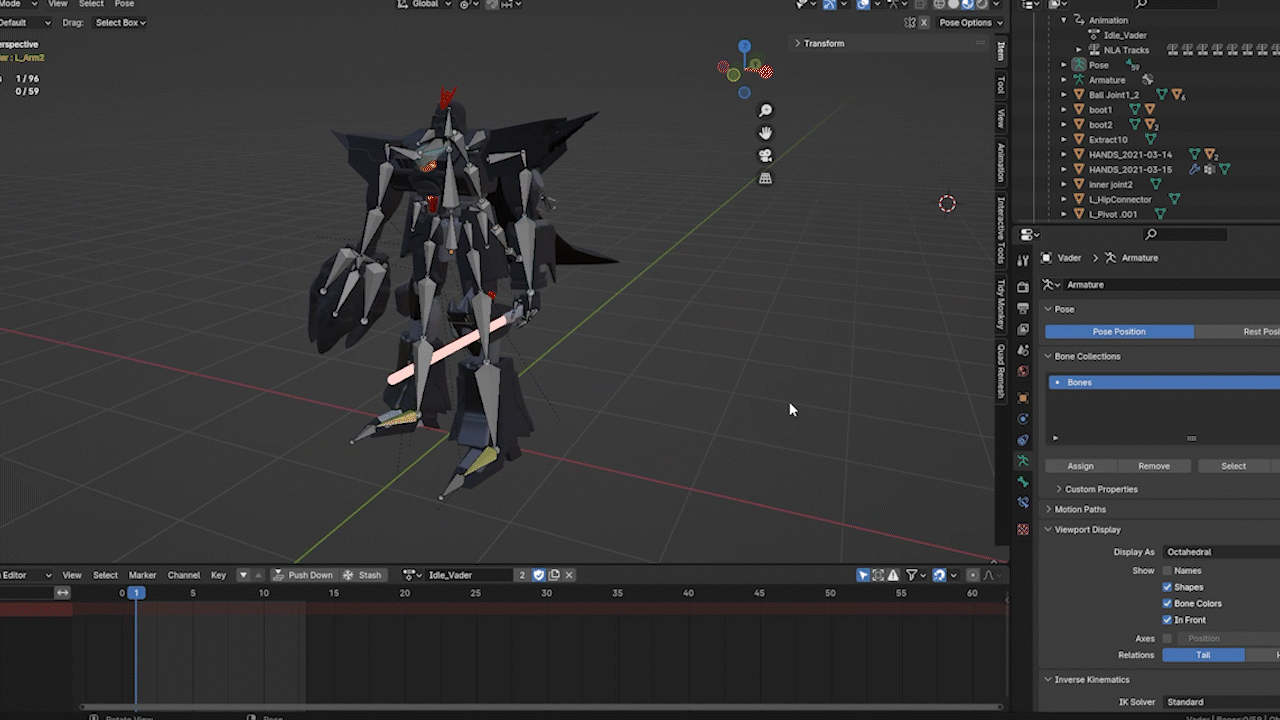Viewport: 1280px width, 720px height.
Task: Enable the Names checkbox
Action: (1167, 571)
